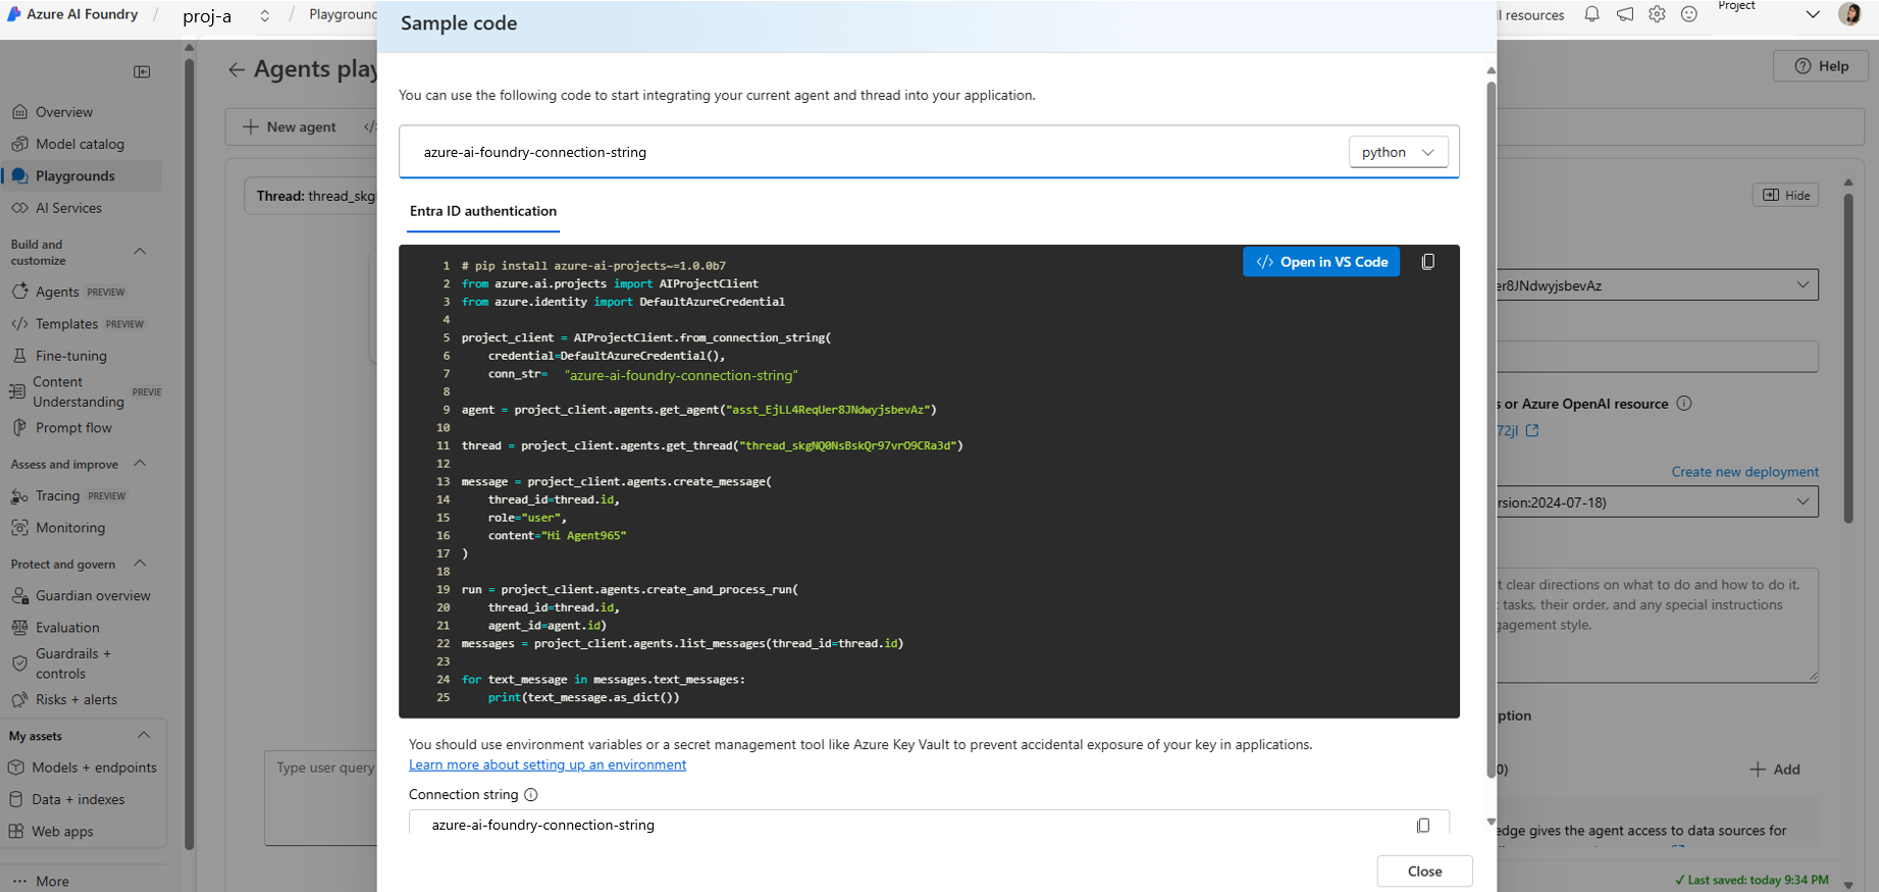Click the sample code dialog scrollbar
Screen dimensions: 1879x892
1491,430
